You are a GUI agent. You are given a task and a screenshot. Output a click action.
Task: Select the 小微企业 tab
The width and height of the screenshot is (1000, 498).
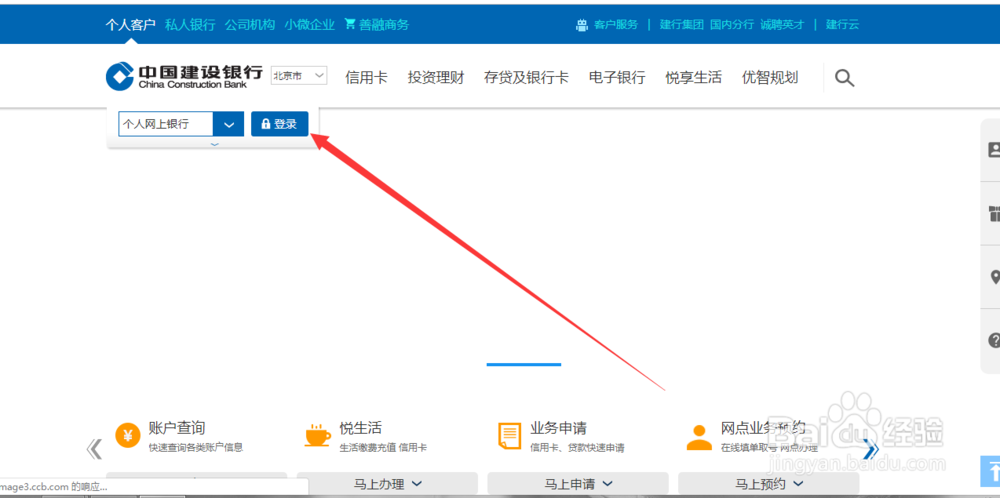tap(309, 25)
